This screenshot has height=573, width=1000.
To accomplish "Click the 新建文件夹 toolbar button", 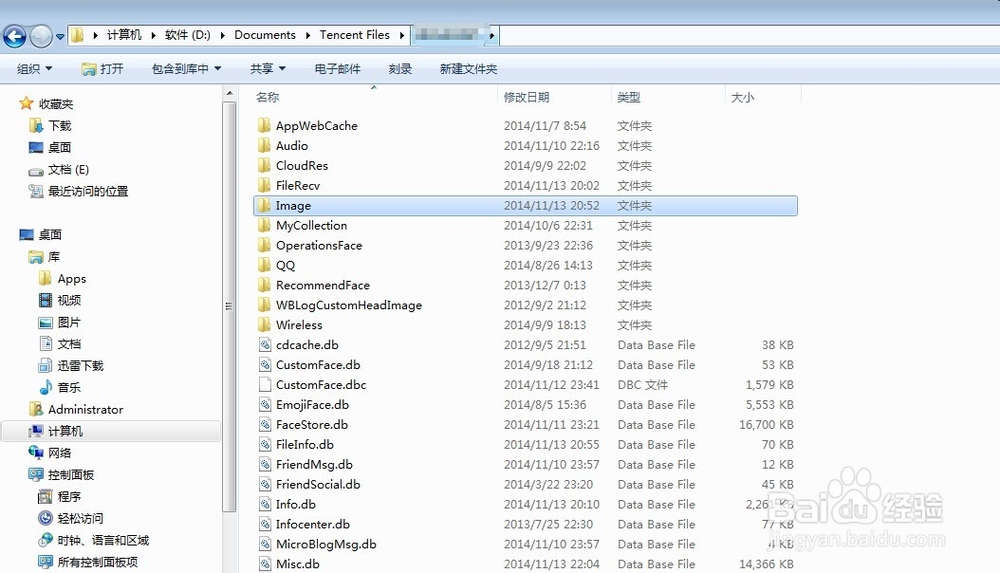I will (468, 69).
